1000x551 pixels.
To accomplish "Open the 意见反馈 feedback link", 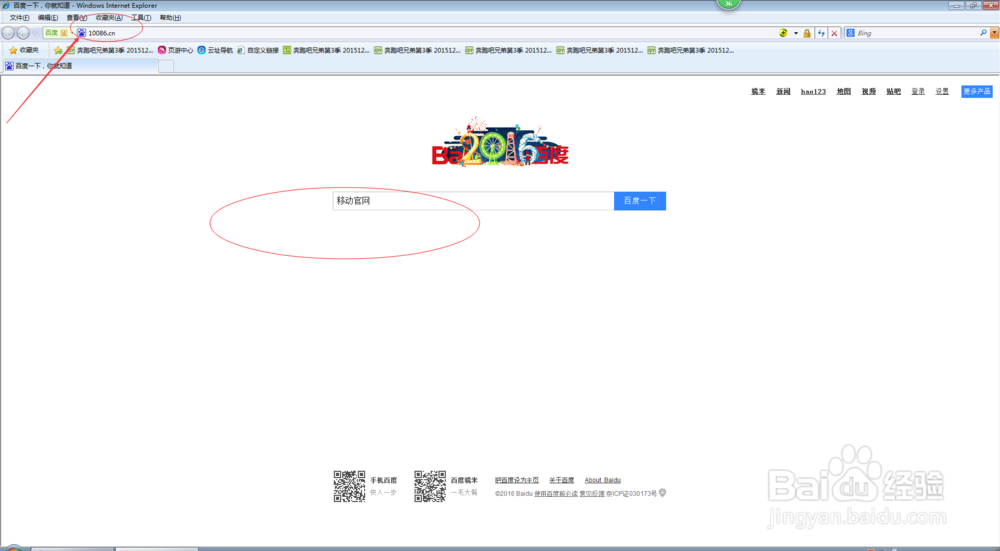I will pyautogui.click(x=591, y=494).
